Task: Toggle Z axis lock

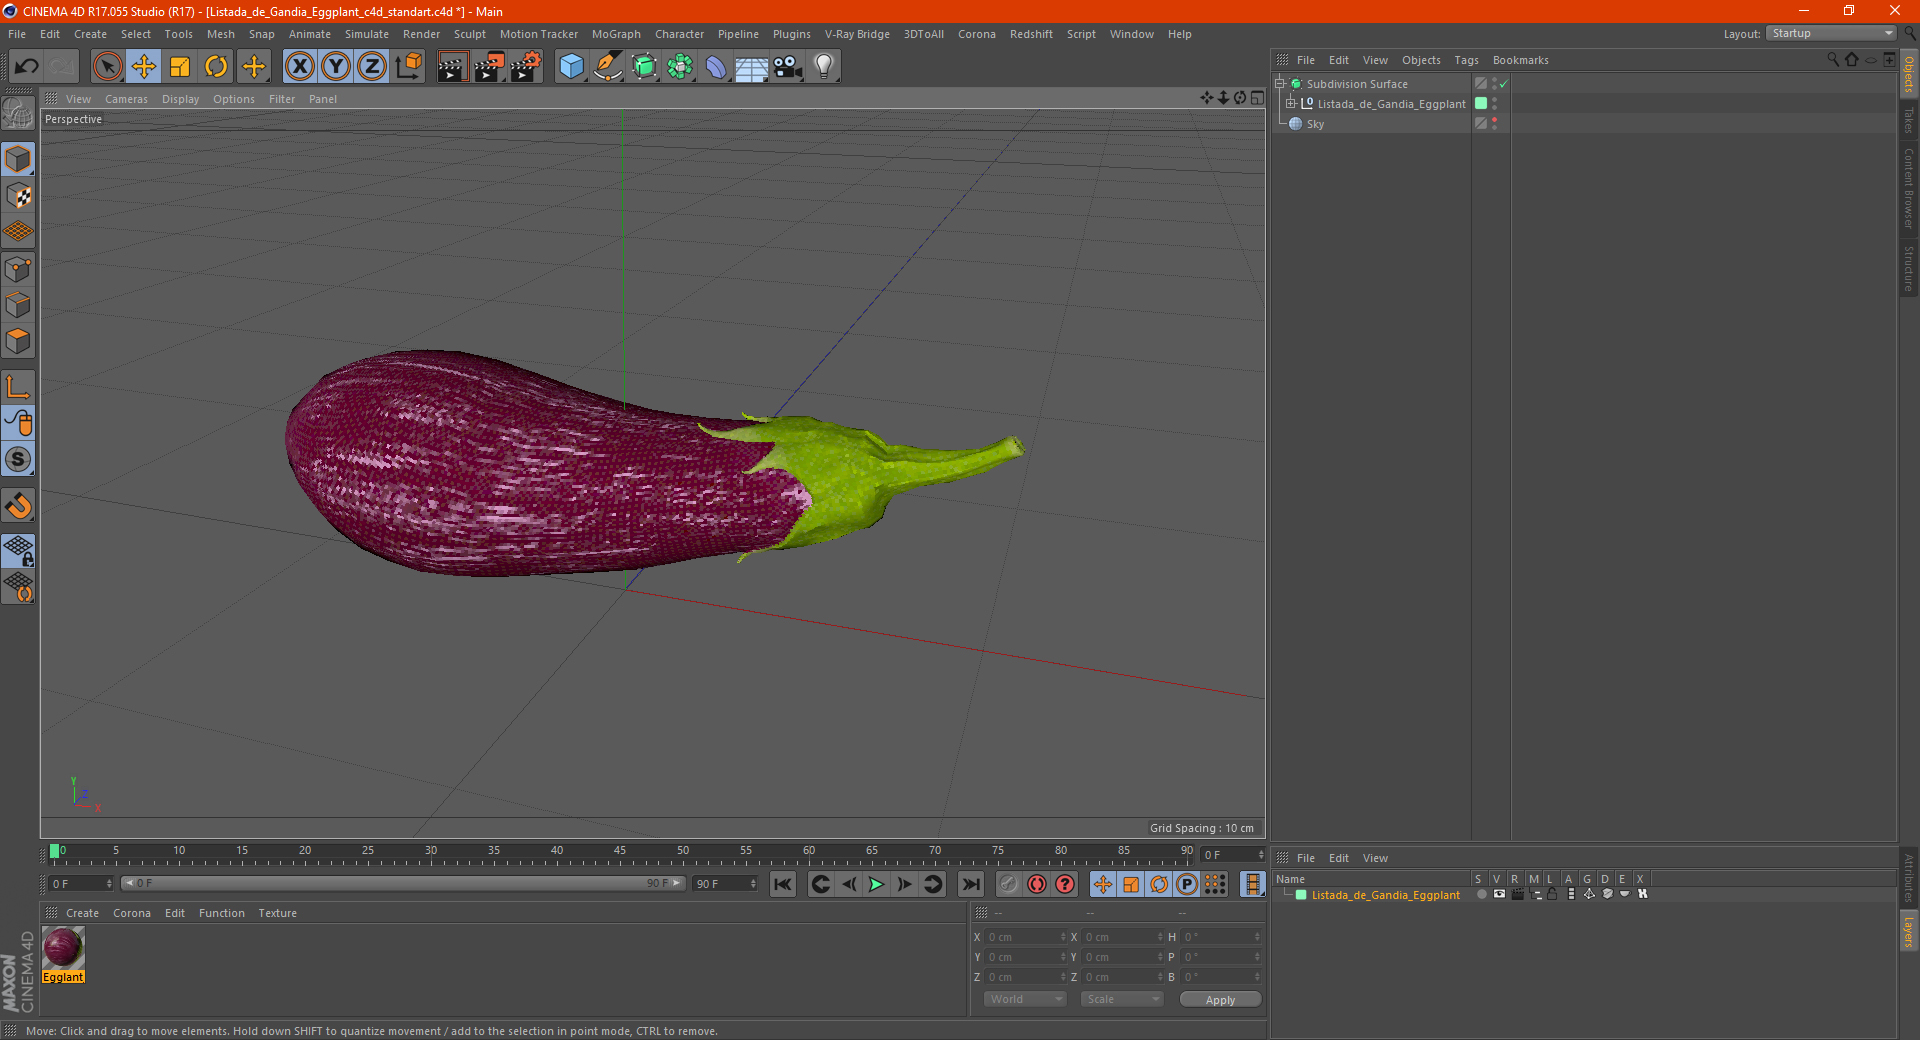Action: coord(372,67)
